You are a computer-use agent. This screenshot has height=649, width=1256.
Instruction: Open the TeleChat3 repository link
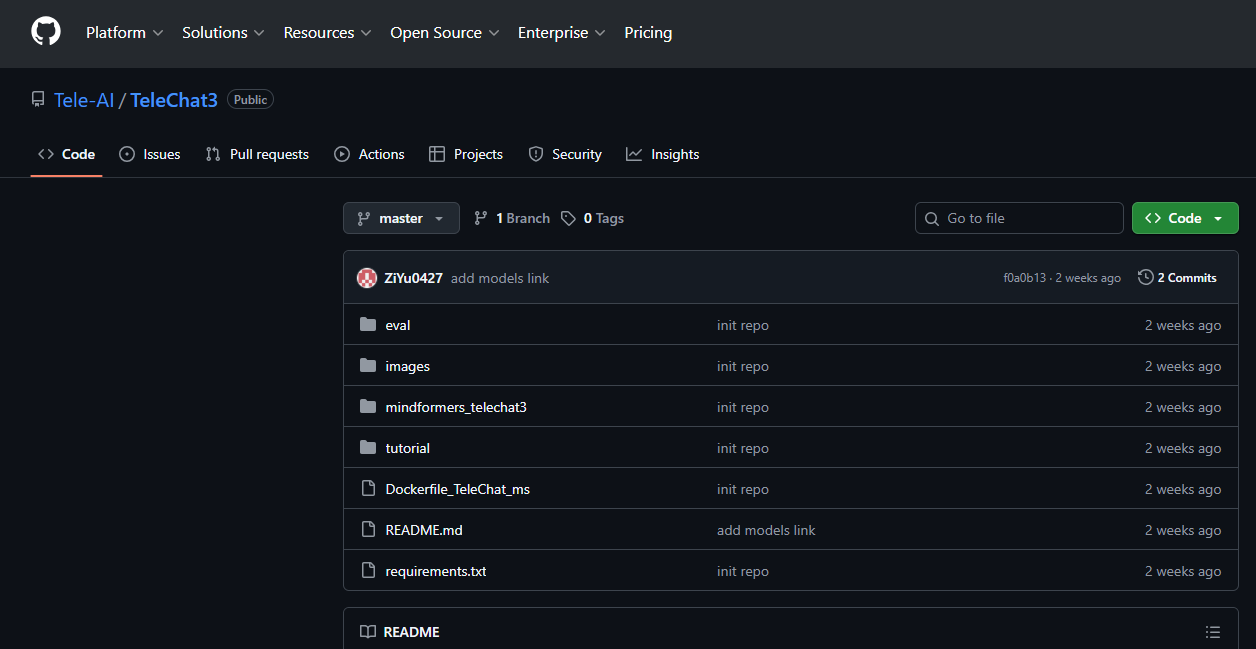(x=173, y=99)
